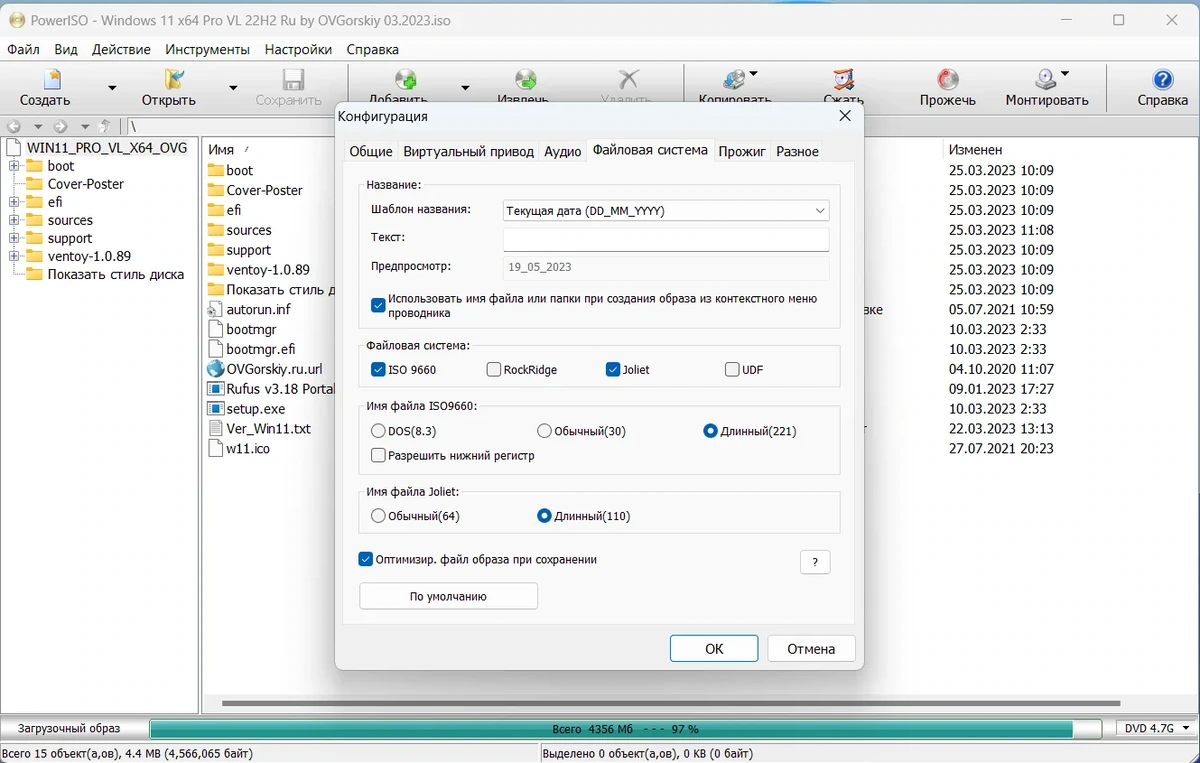Select the autorun.inf file icon
The height and width of the screenshot is (763, 1200).
215,309
